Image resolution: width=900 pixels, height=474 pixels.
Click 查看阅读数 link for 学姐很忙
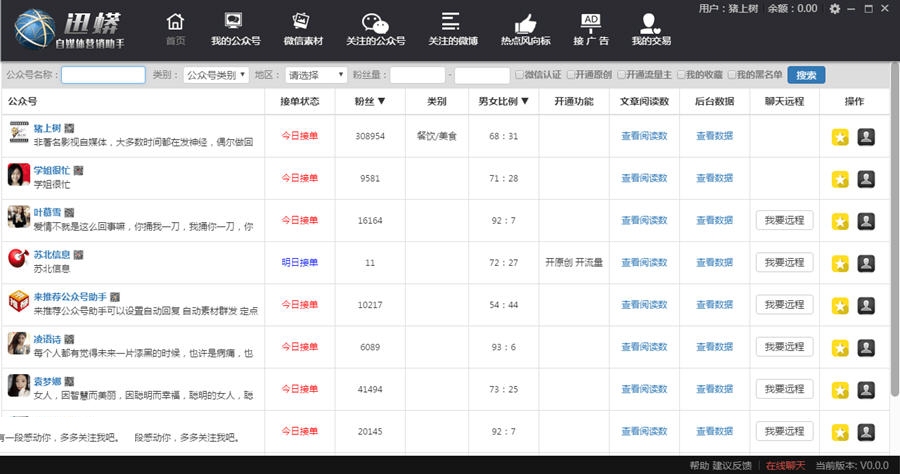pos(644,178)
